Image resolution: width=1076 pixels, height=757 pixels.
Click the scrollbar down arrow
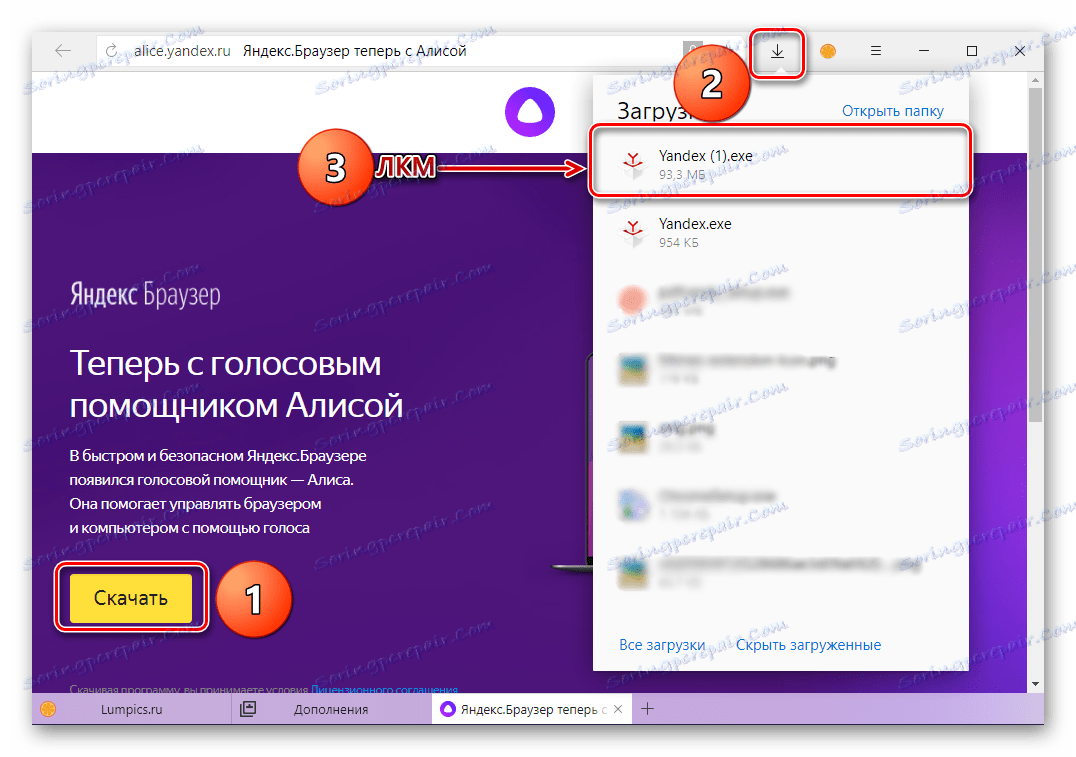click(x=1035, y=684)
